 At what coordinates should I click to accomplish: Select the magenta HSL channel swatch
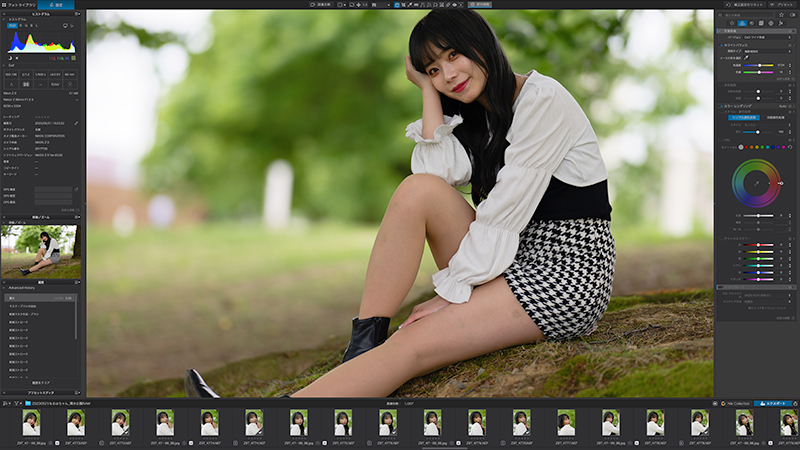[x=784, y=147]
